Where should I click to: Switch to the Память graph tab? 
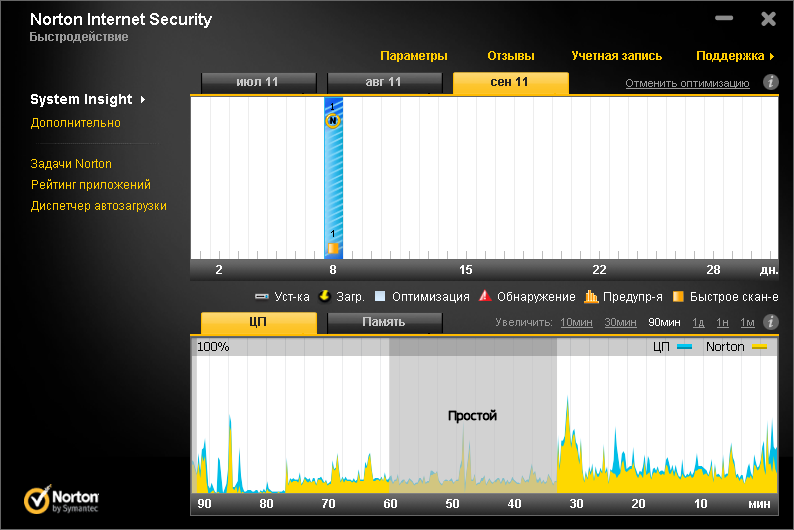tap(384, 322)
